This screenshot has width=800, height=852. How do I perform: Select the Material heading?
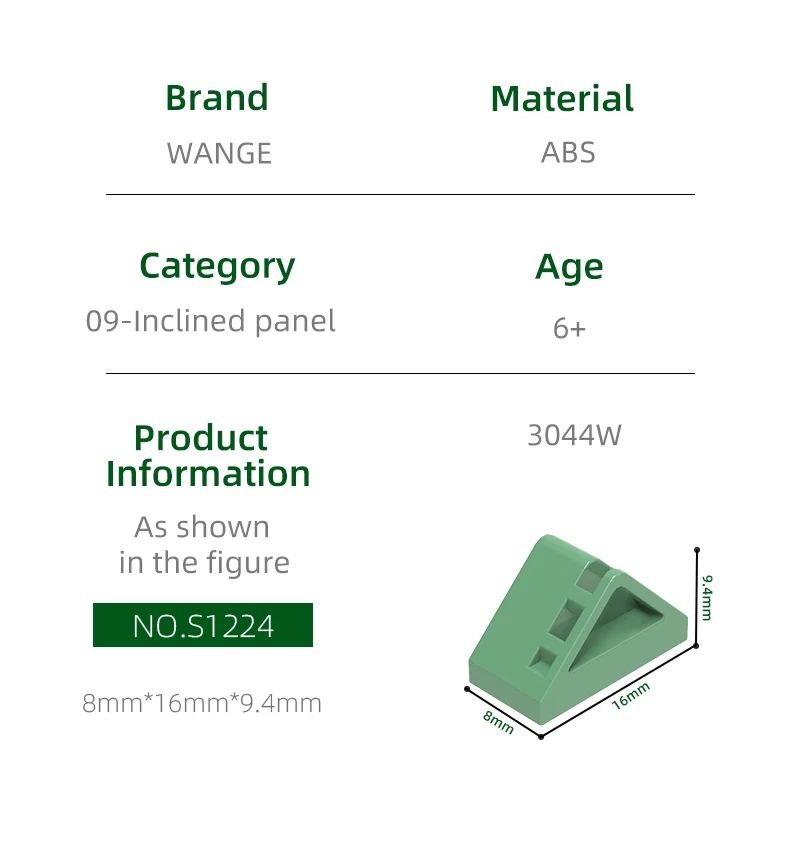click(x=562, y=99)
